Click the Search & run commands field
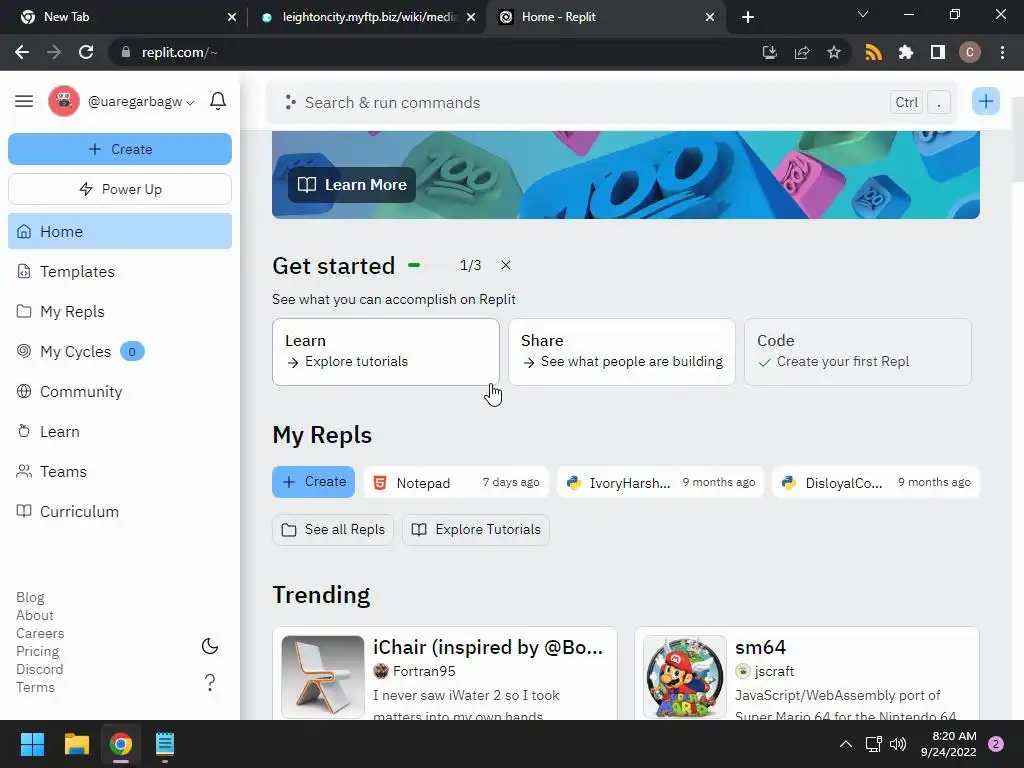This screenshot has height=768, width=1024. pos(611,103)
